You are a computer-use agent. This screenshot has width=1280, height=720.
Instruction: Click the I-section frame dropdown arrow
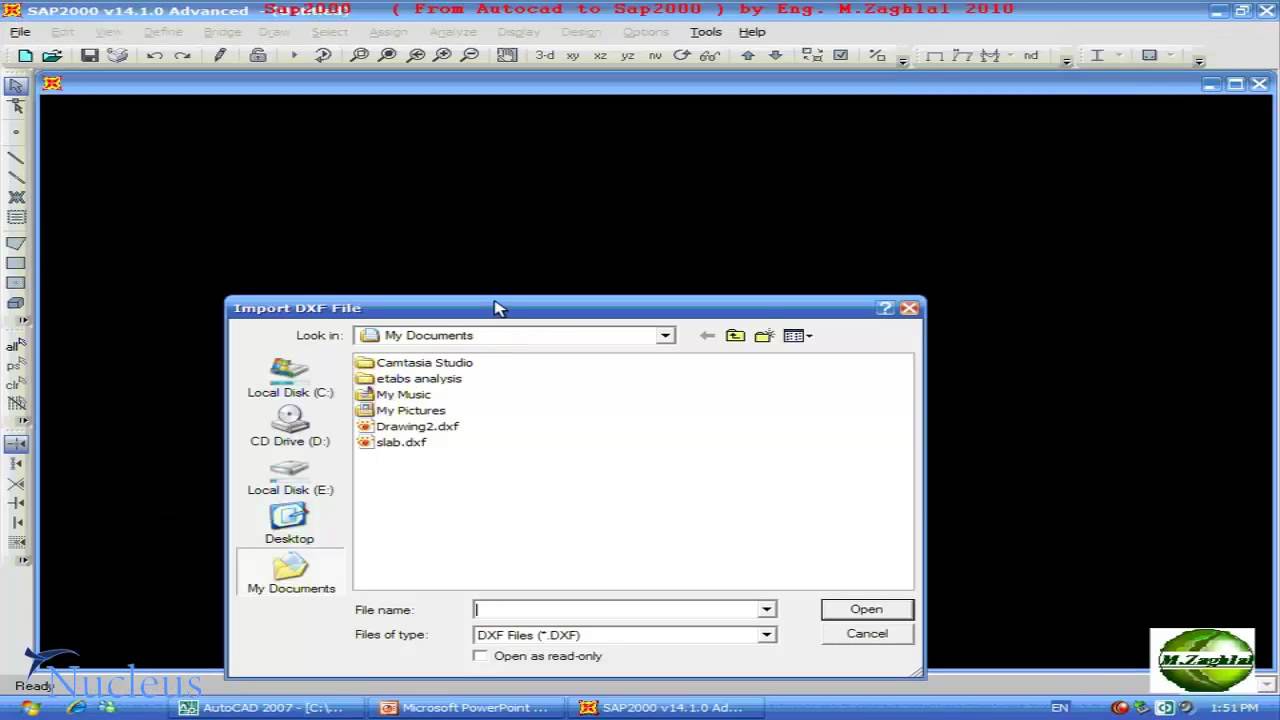pos(1118,56)
